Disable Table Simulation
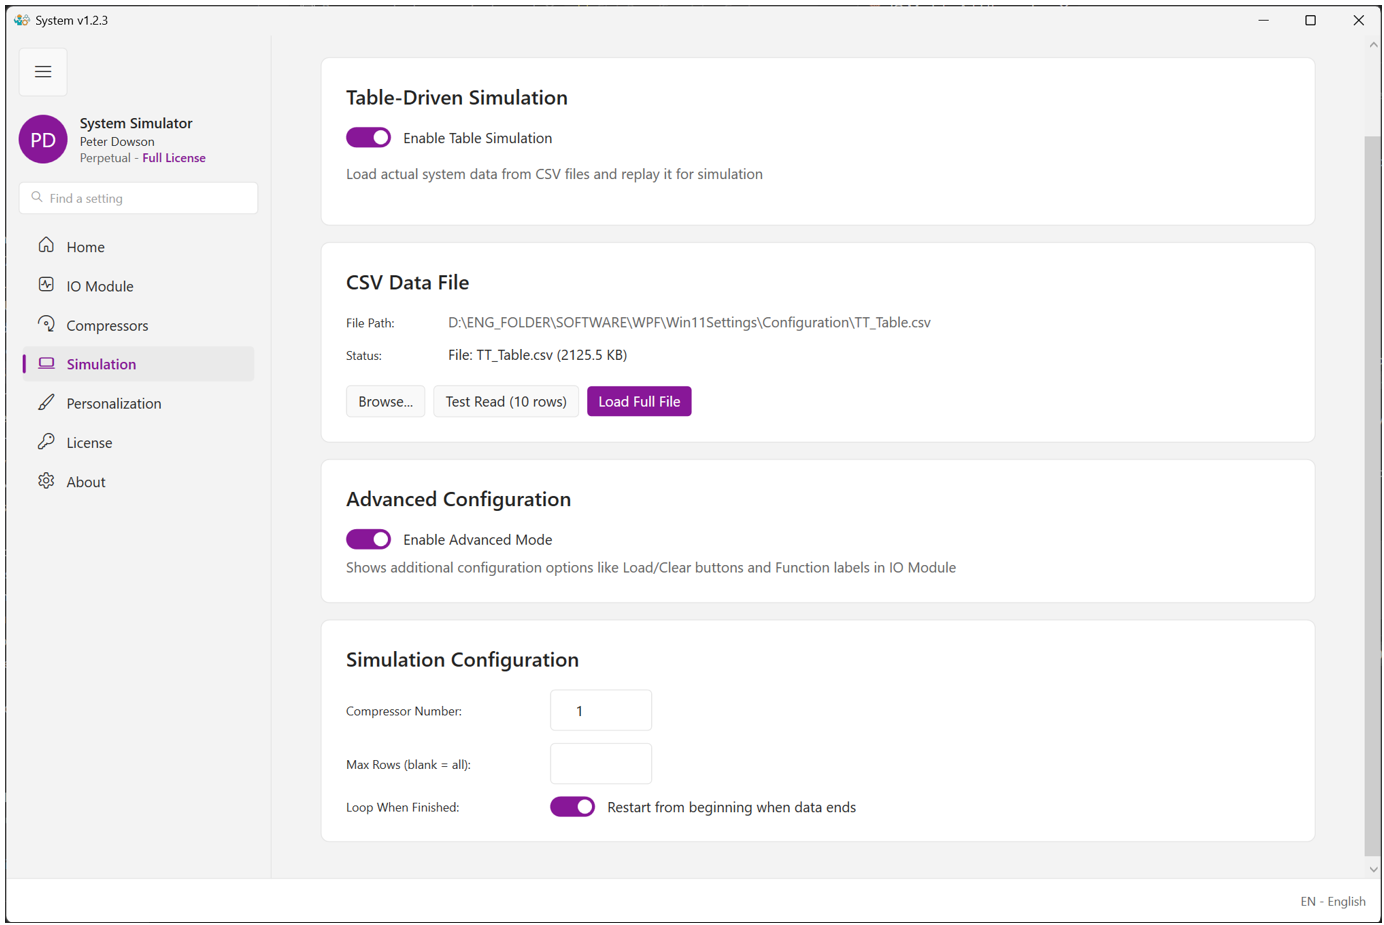The width and height of the screenshot is (1384, 925). click(x=368, y=137)
